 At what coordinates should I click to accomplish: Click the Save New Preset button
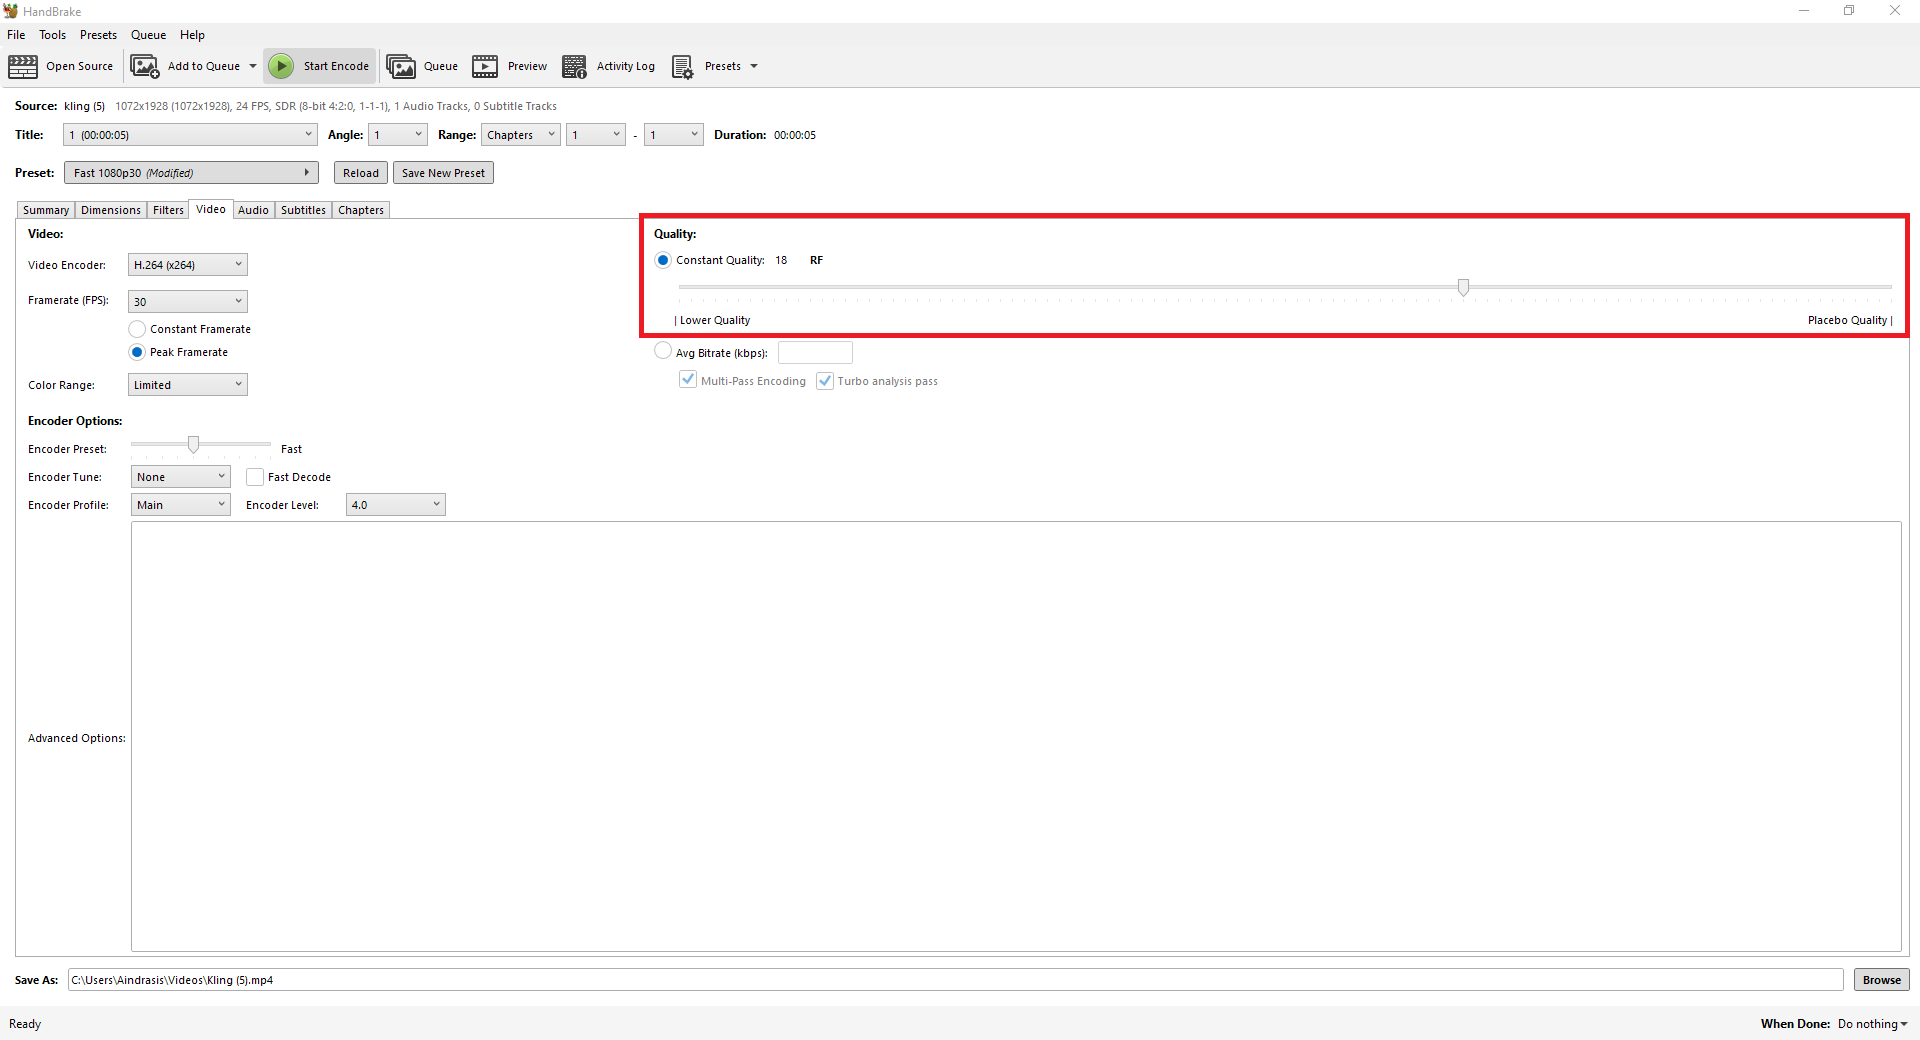[443, 173]
